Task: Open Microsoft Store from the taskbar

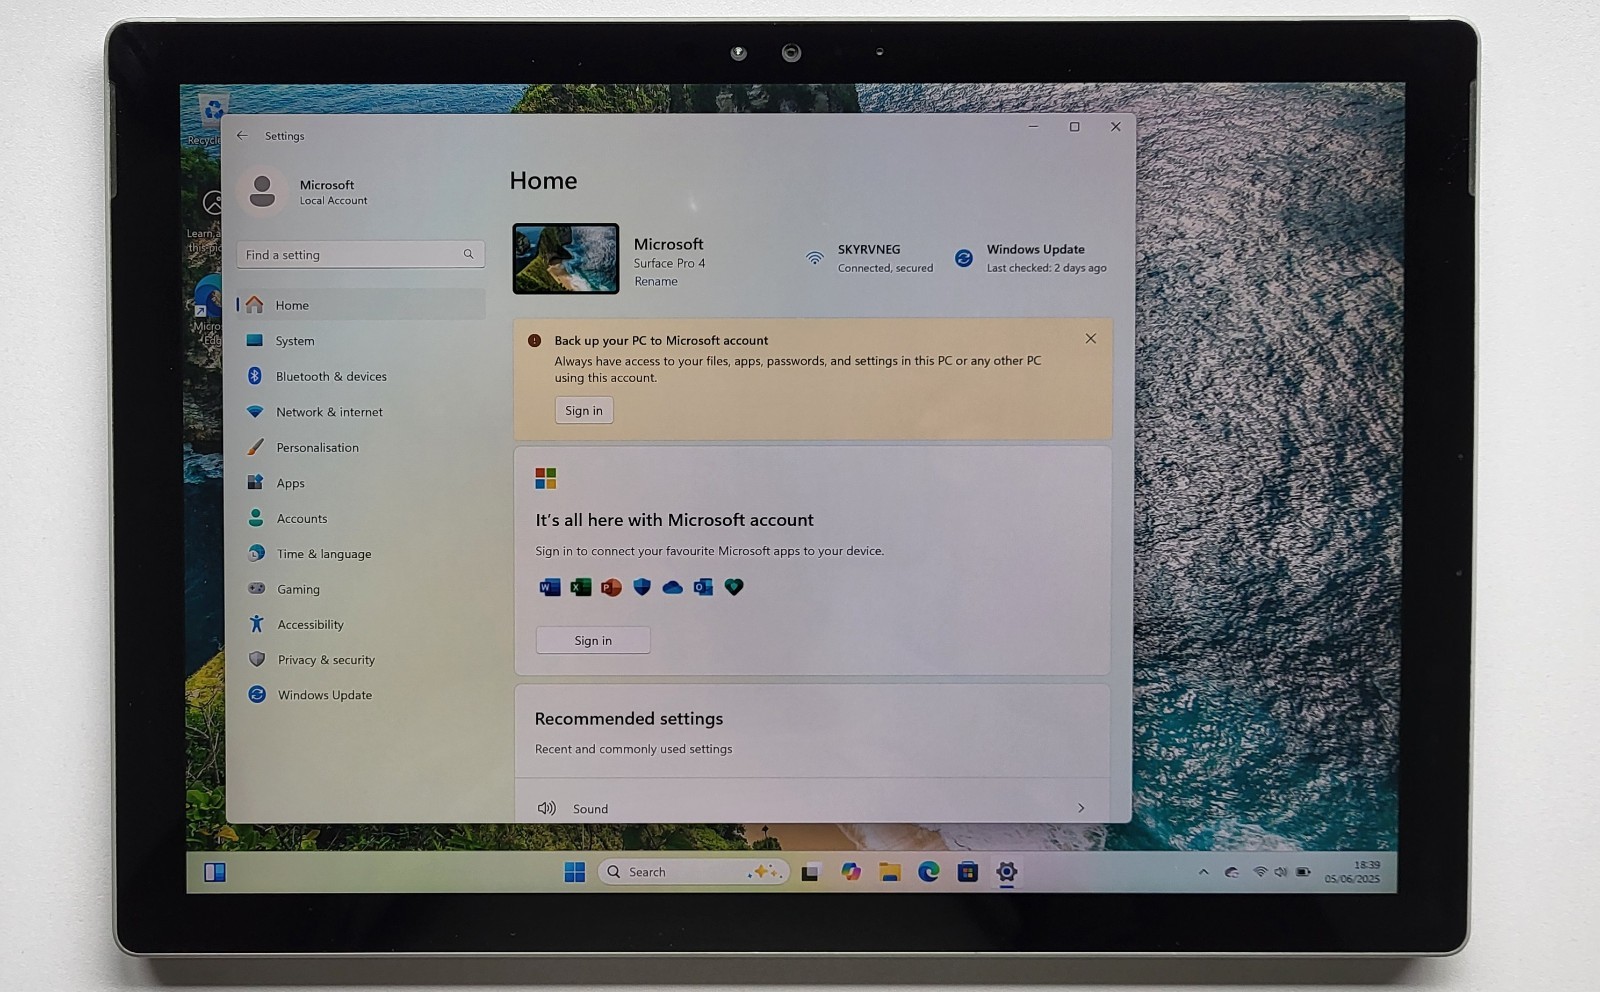Action: [967, 872]
